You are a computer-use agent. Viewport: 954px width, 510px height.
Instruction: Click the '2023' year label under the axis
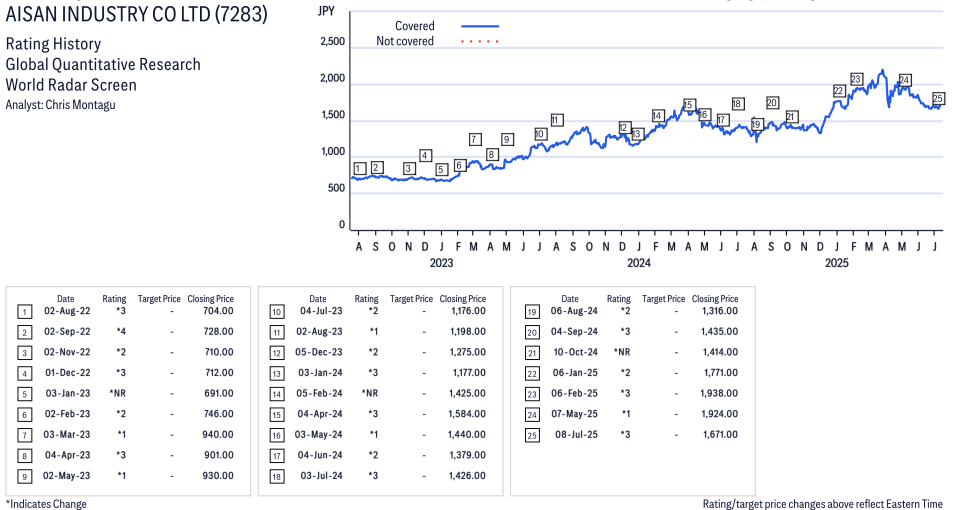click(441, 263)
